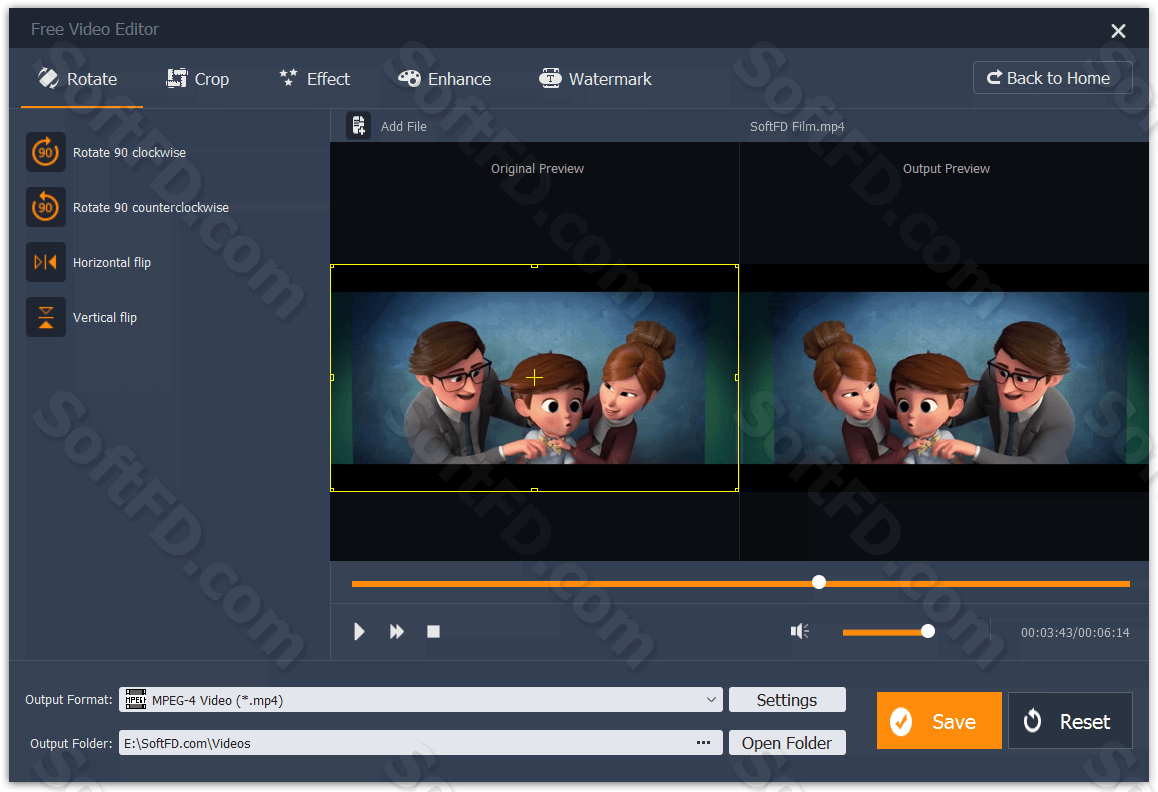
Task: Switch to the Effect tab
Action: click(x=315, y=79)
